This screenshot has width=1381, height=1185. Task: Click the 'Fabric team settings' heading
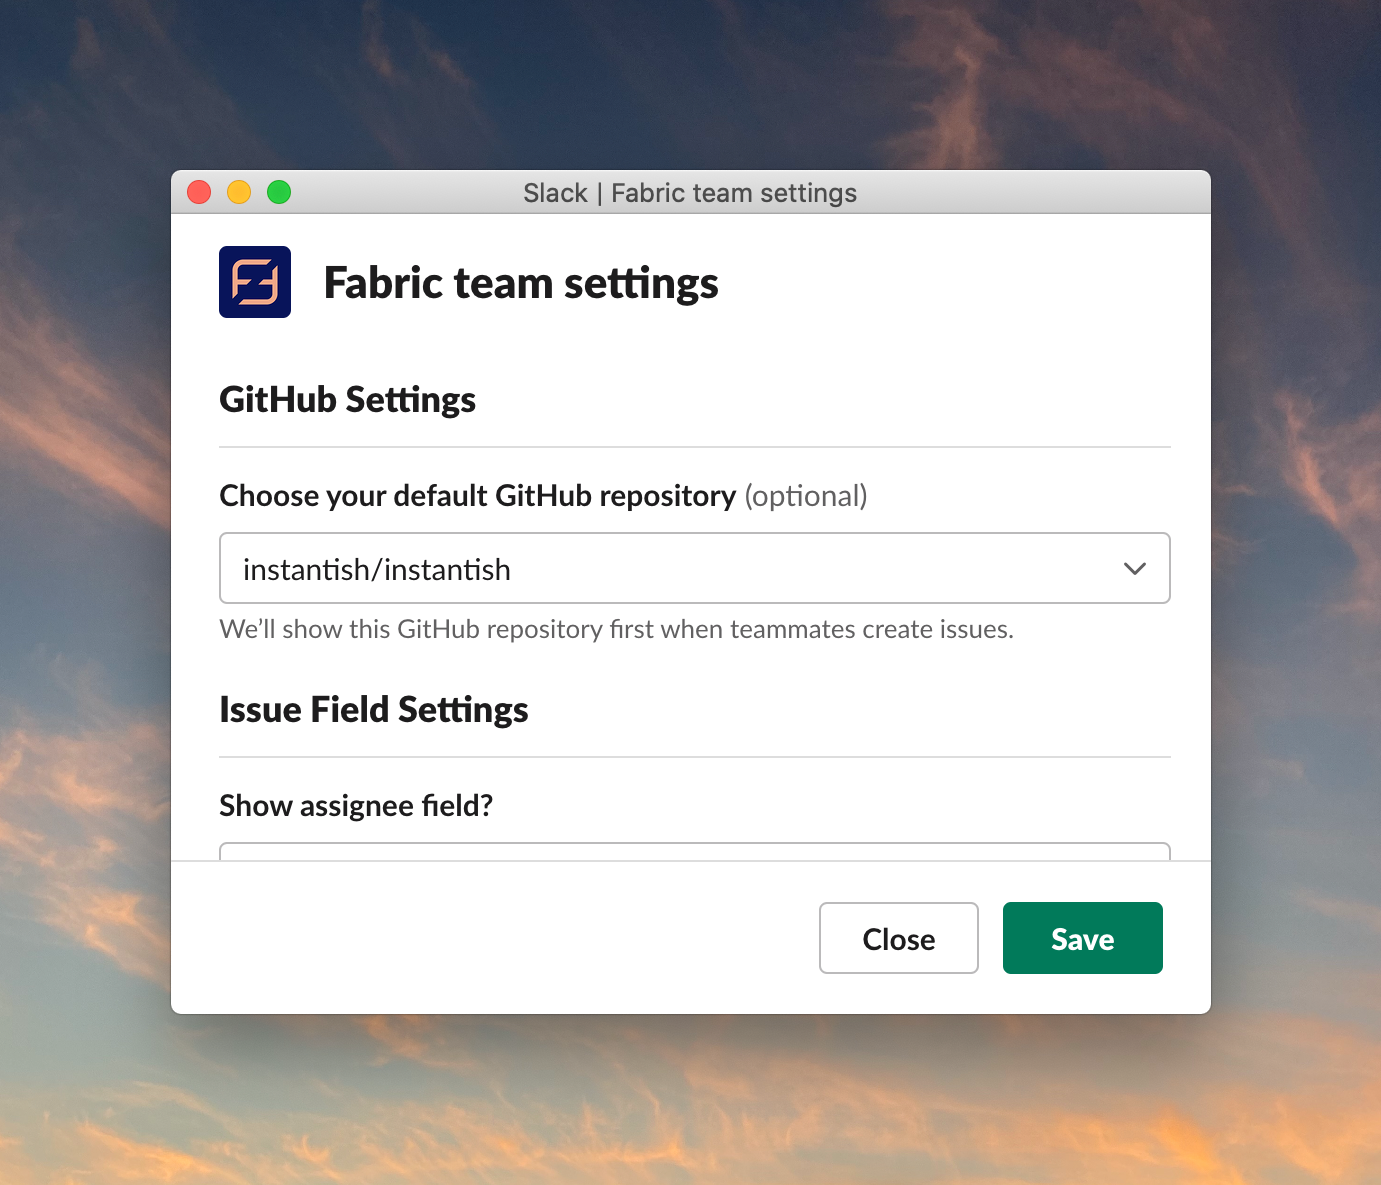pos(521,283)
